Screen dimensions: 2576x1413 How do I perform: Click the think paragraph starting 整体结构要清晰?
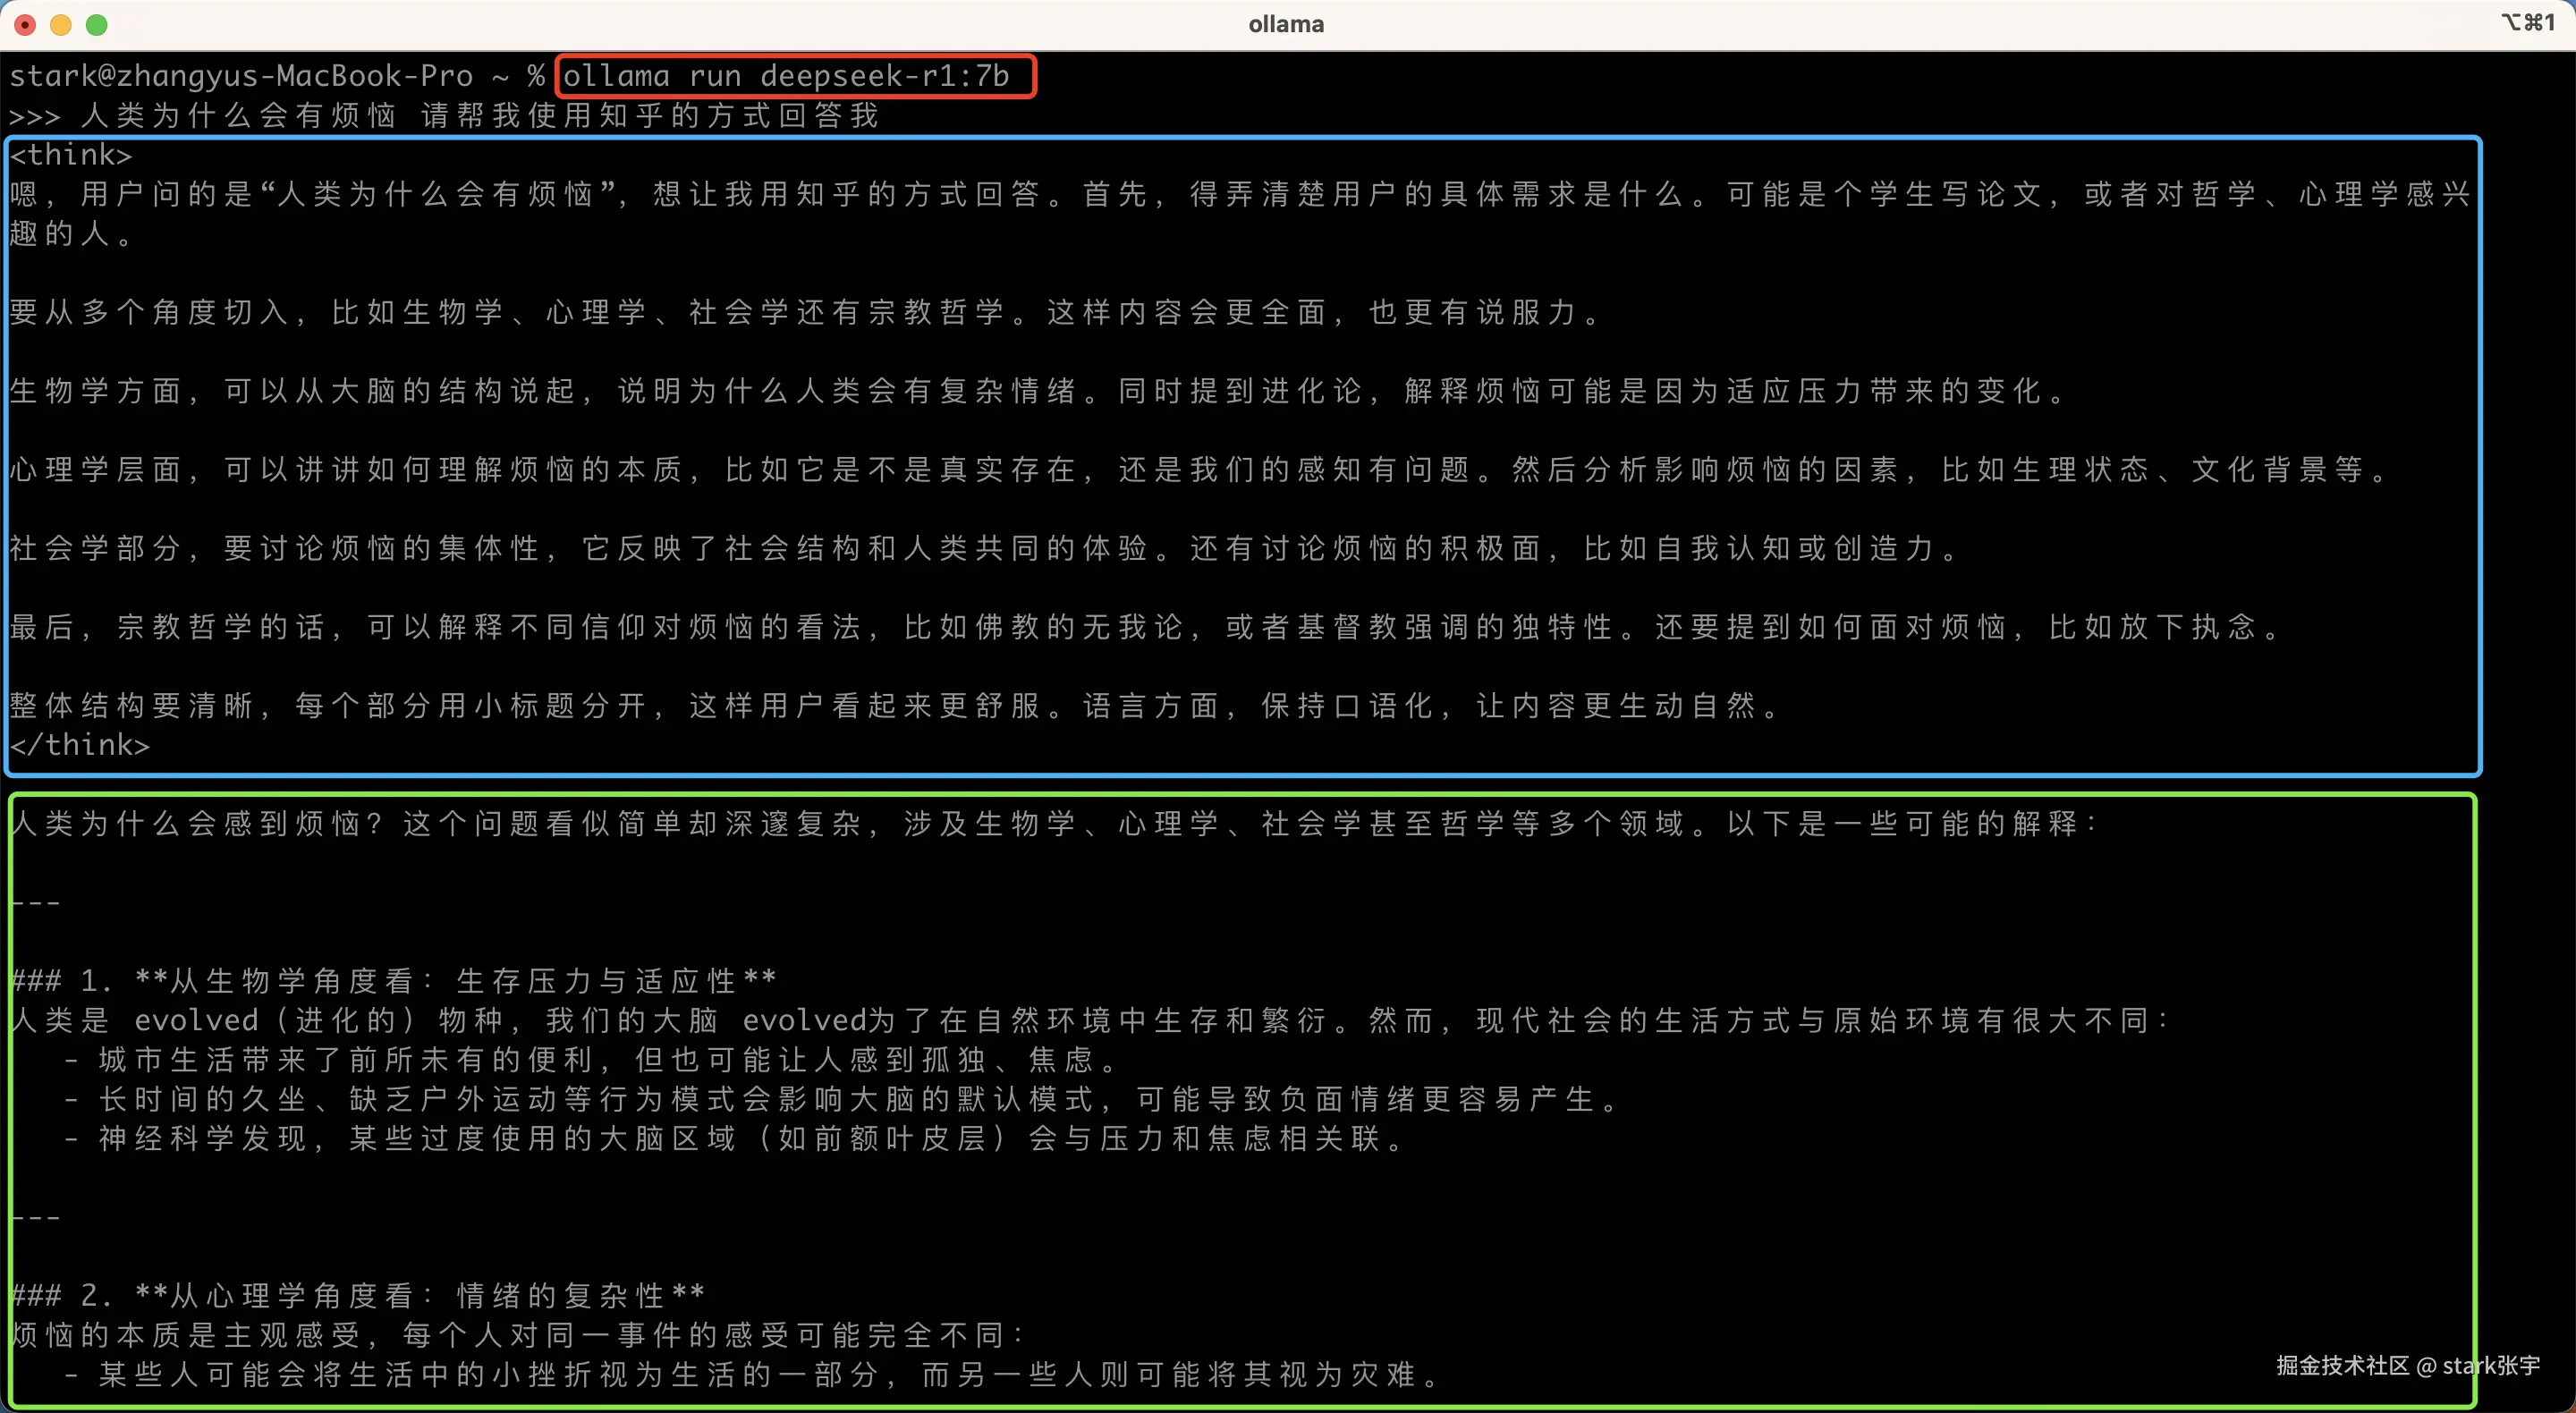pyautogui.click(x=895, y=706)
